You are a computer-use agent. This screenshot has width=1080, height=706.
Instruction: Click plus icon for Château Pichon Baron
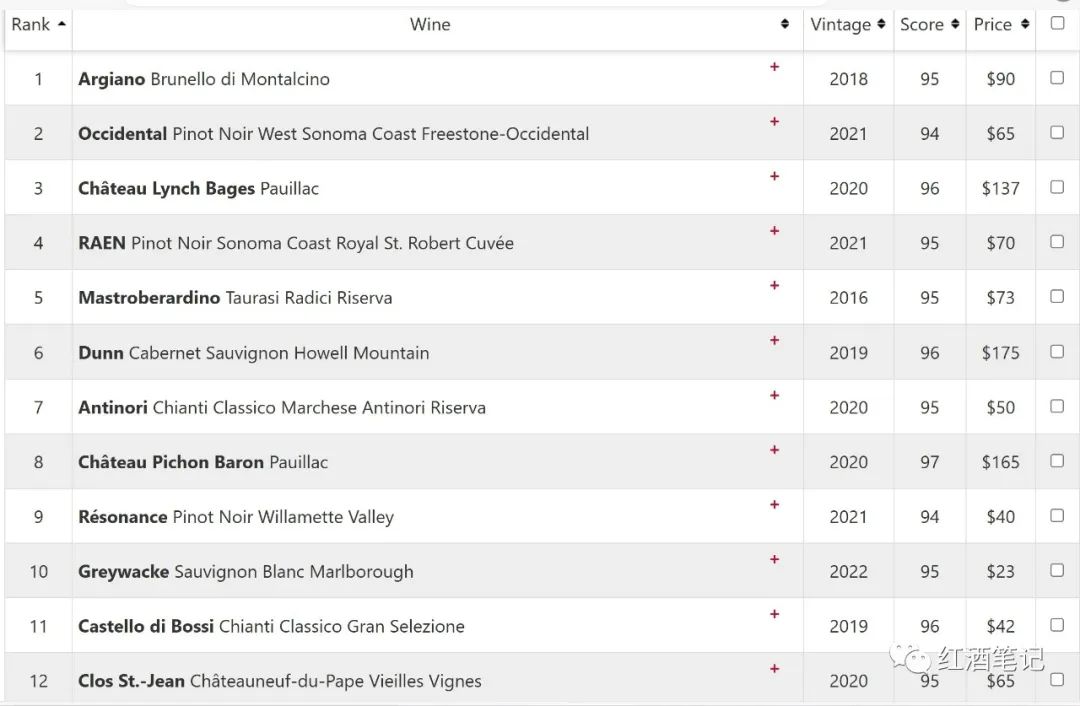[x=774, y=450]
